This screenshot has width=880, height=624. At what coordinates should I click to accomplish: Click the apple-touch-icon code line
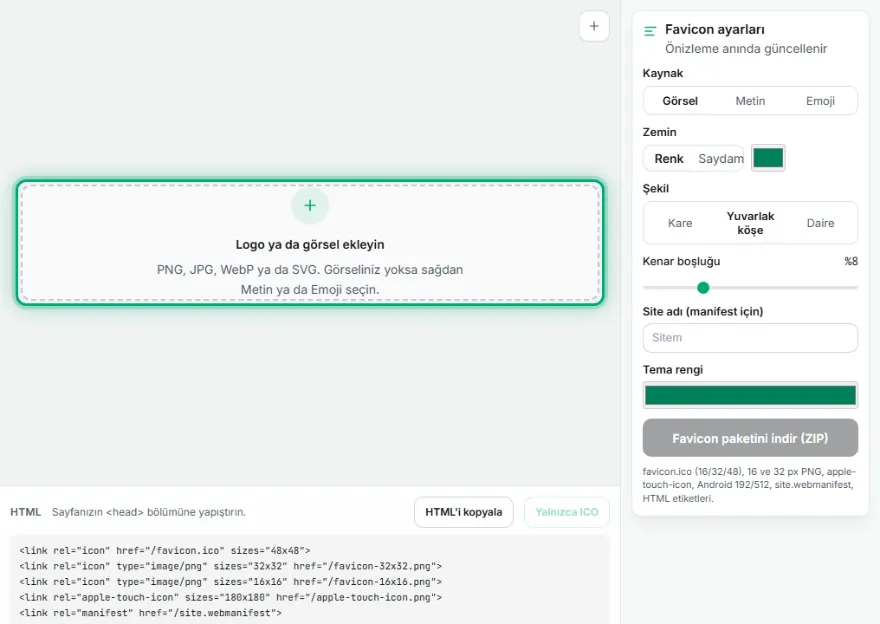pos(230,598)
